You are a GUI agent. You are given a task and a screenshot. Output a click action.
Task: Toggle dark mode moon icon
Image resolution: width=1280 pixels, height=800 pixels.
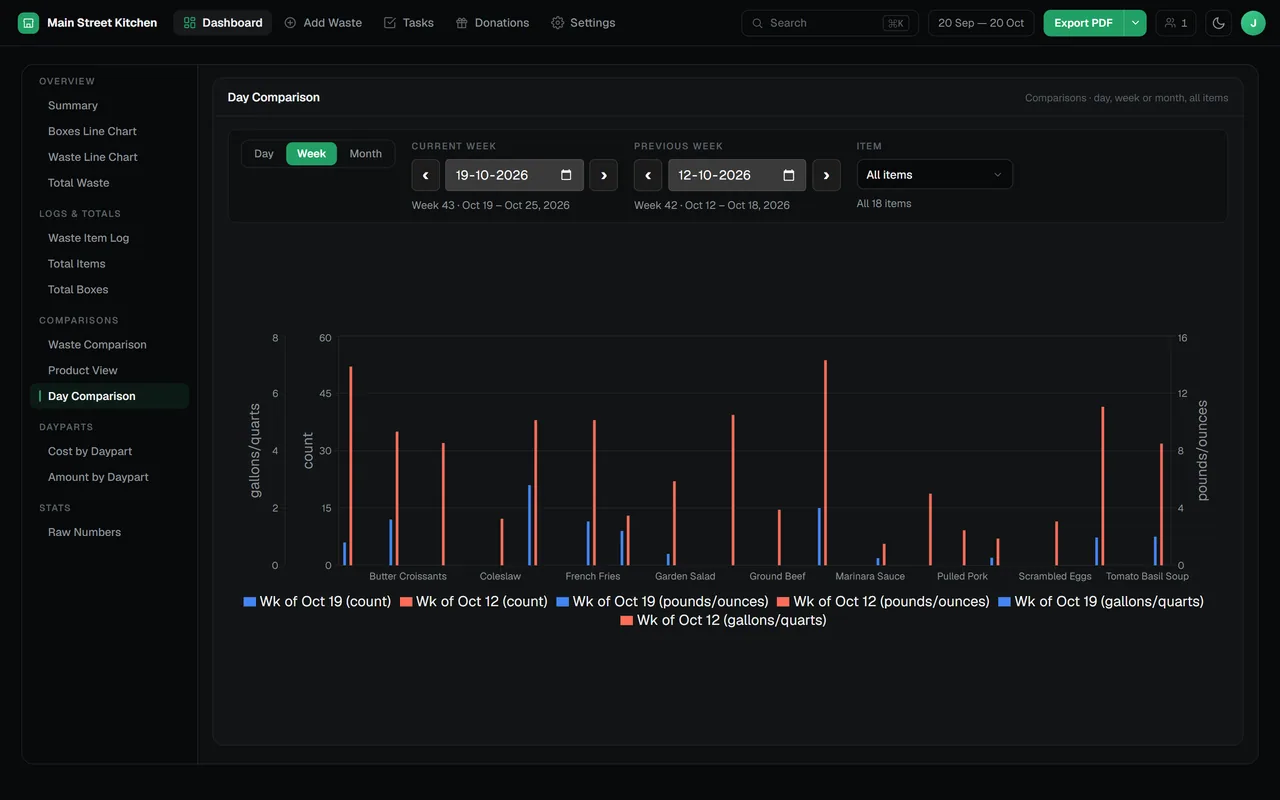(x=1218, y=23)
